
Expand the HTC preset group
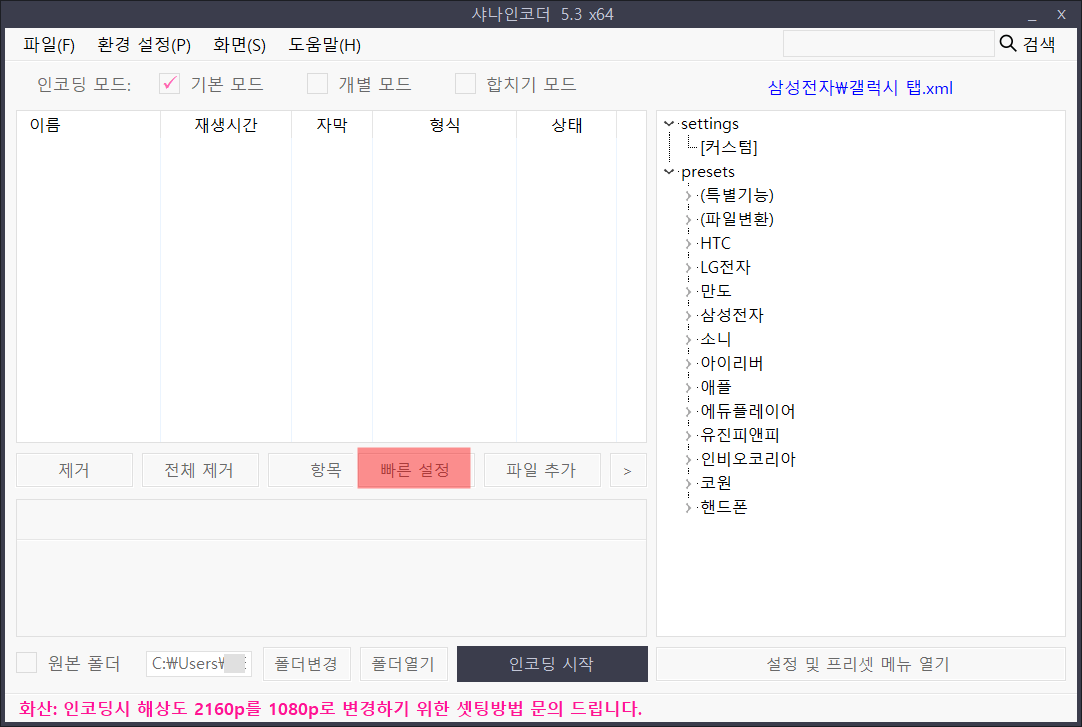click(x=688, y=243)
